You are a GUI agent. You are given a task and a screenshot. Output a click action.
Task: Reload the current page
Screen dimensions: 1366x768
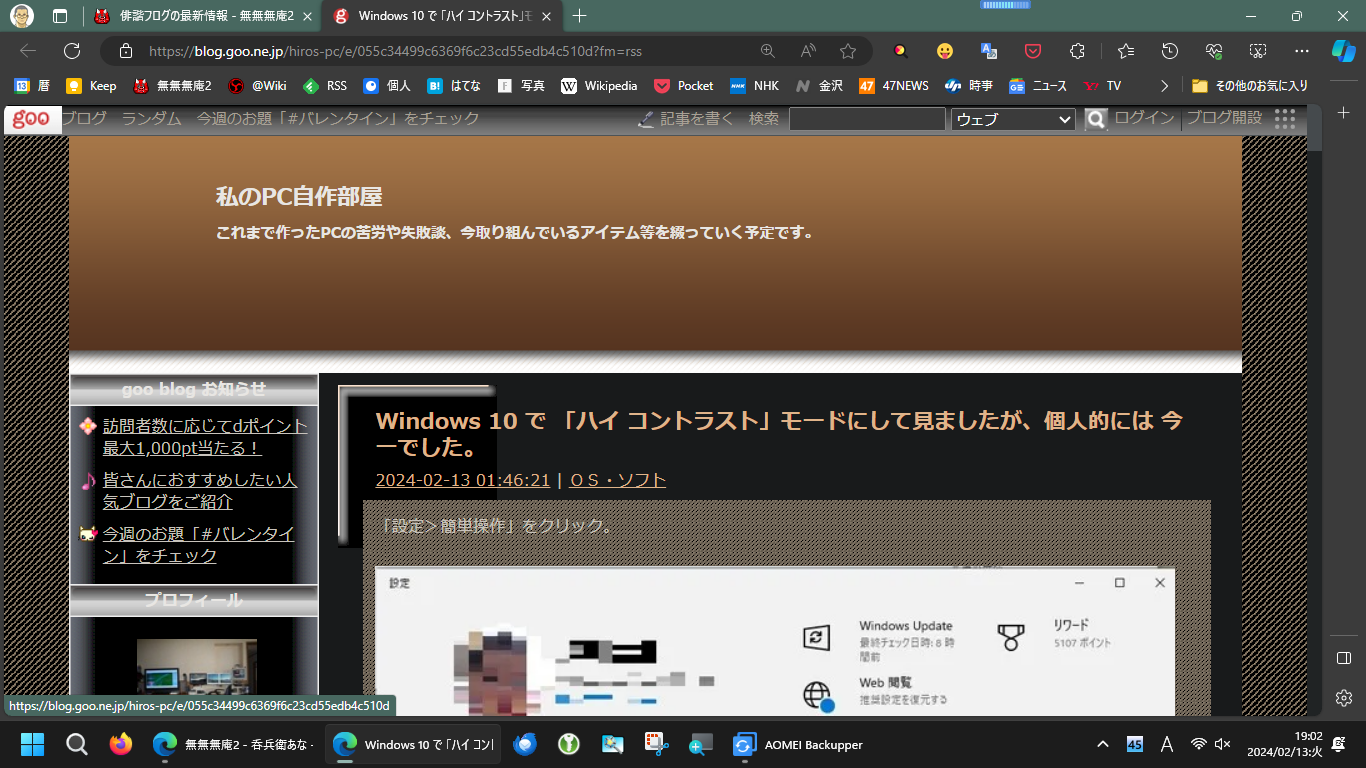click(x=72, y=51)
